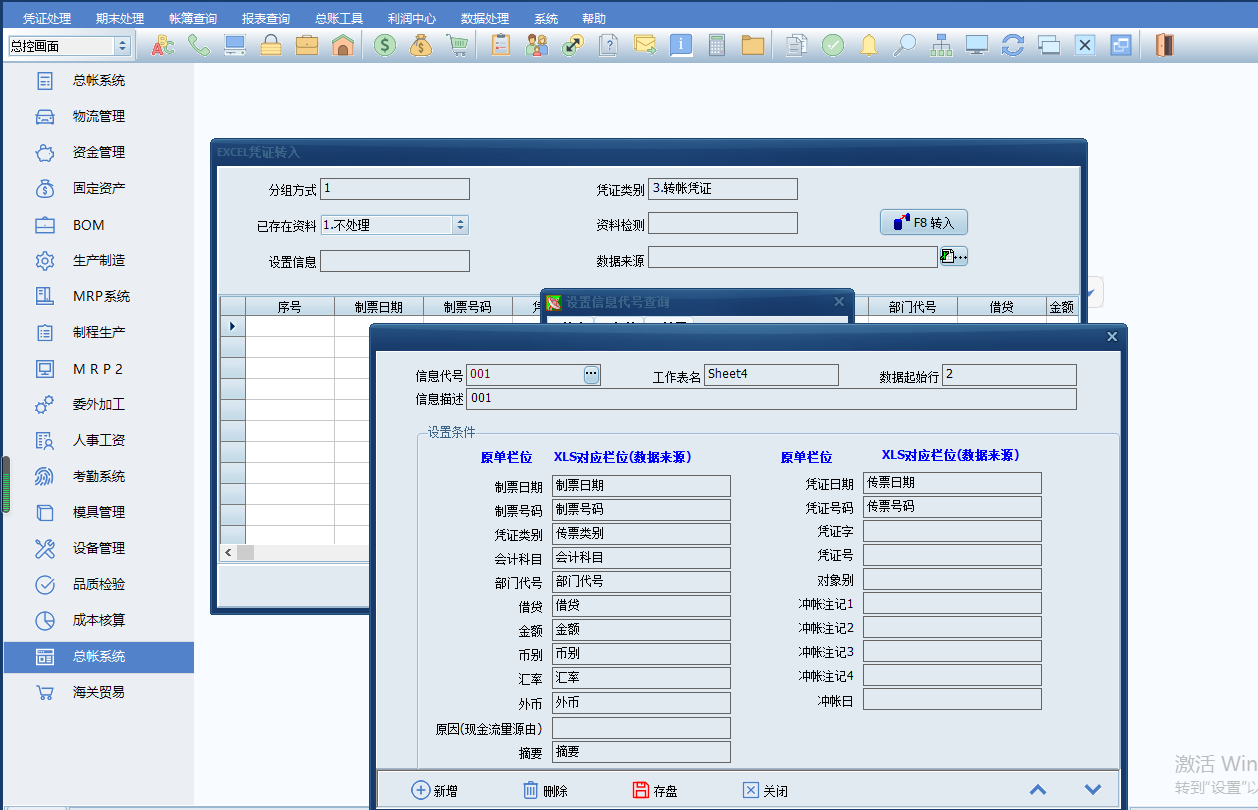Click the copy documents toolbar icon
This screenshot has height=810, width=1258.
tap(797, 45)
